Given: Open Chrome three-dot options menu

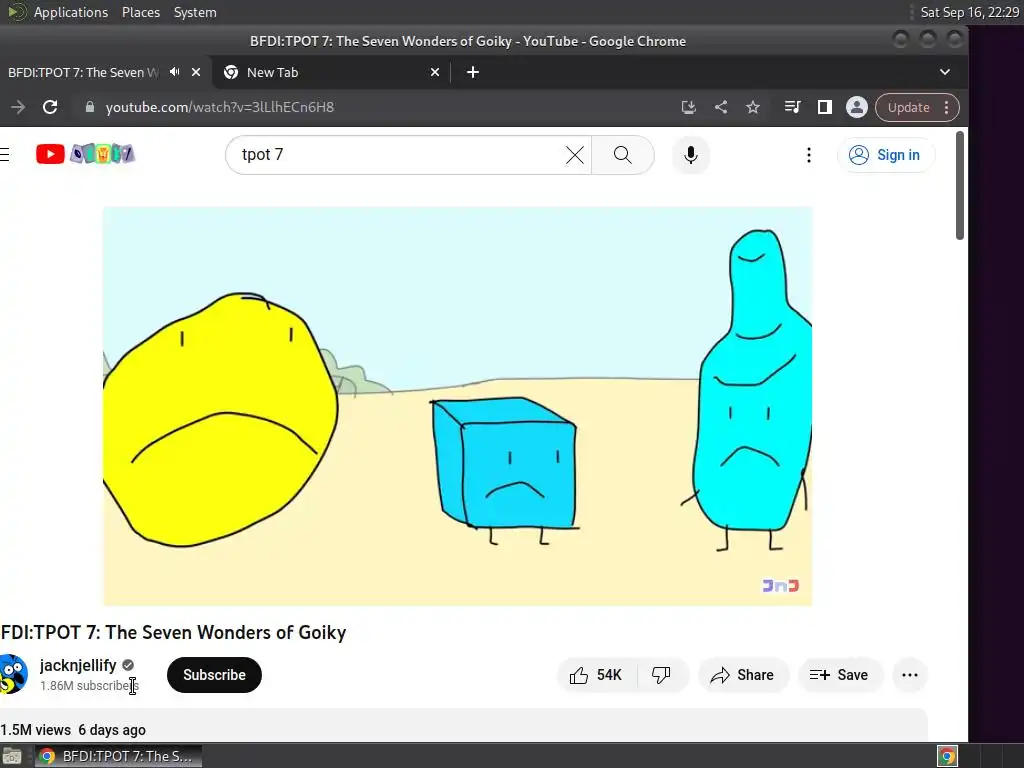Looking at the screenshot, I should click(946, 108).
